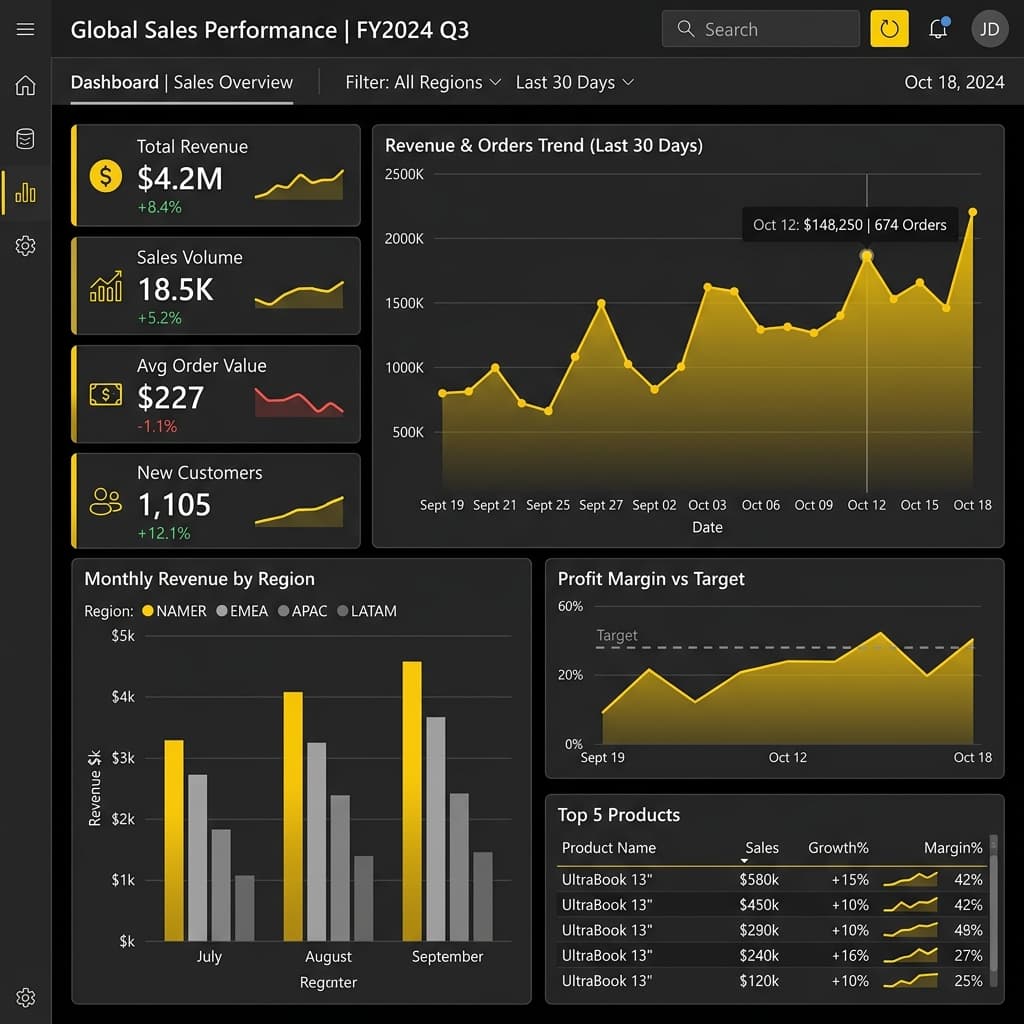Click the Sales Volume sparkline
1024x1024 pixels.
[299, 295]
